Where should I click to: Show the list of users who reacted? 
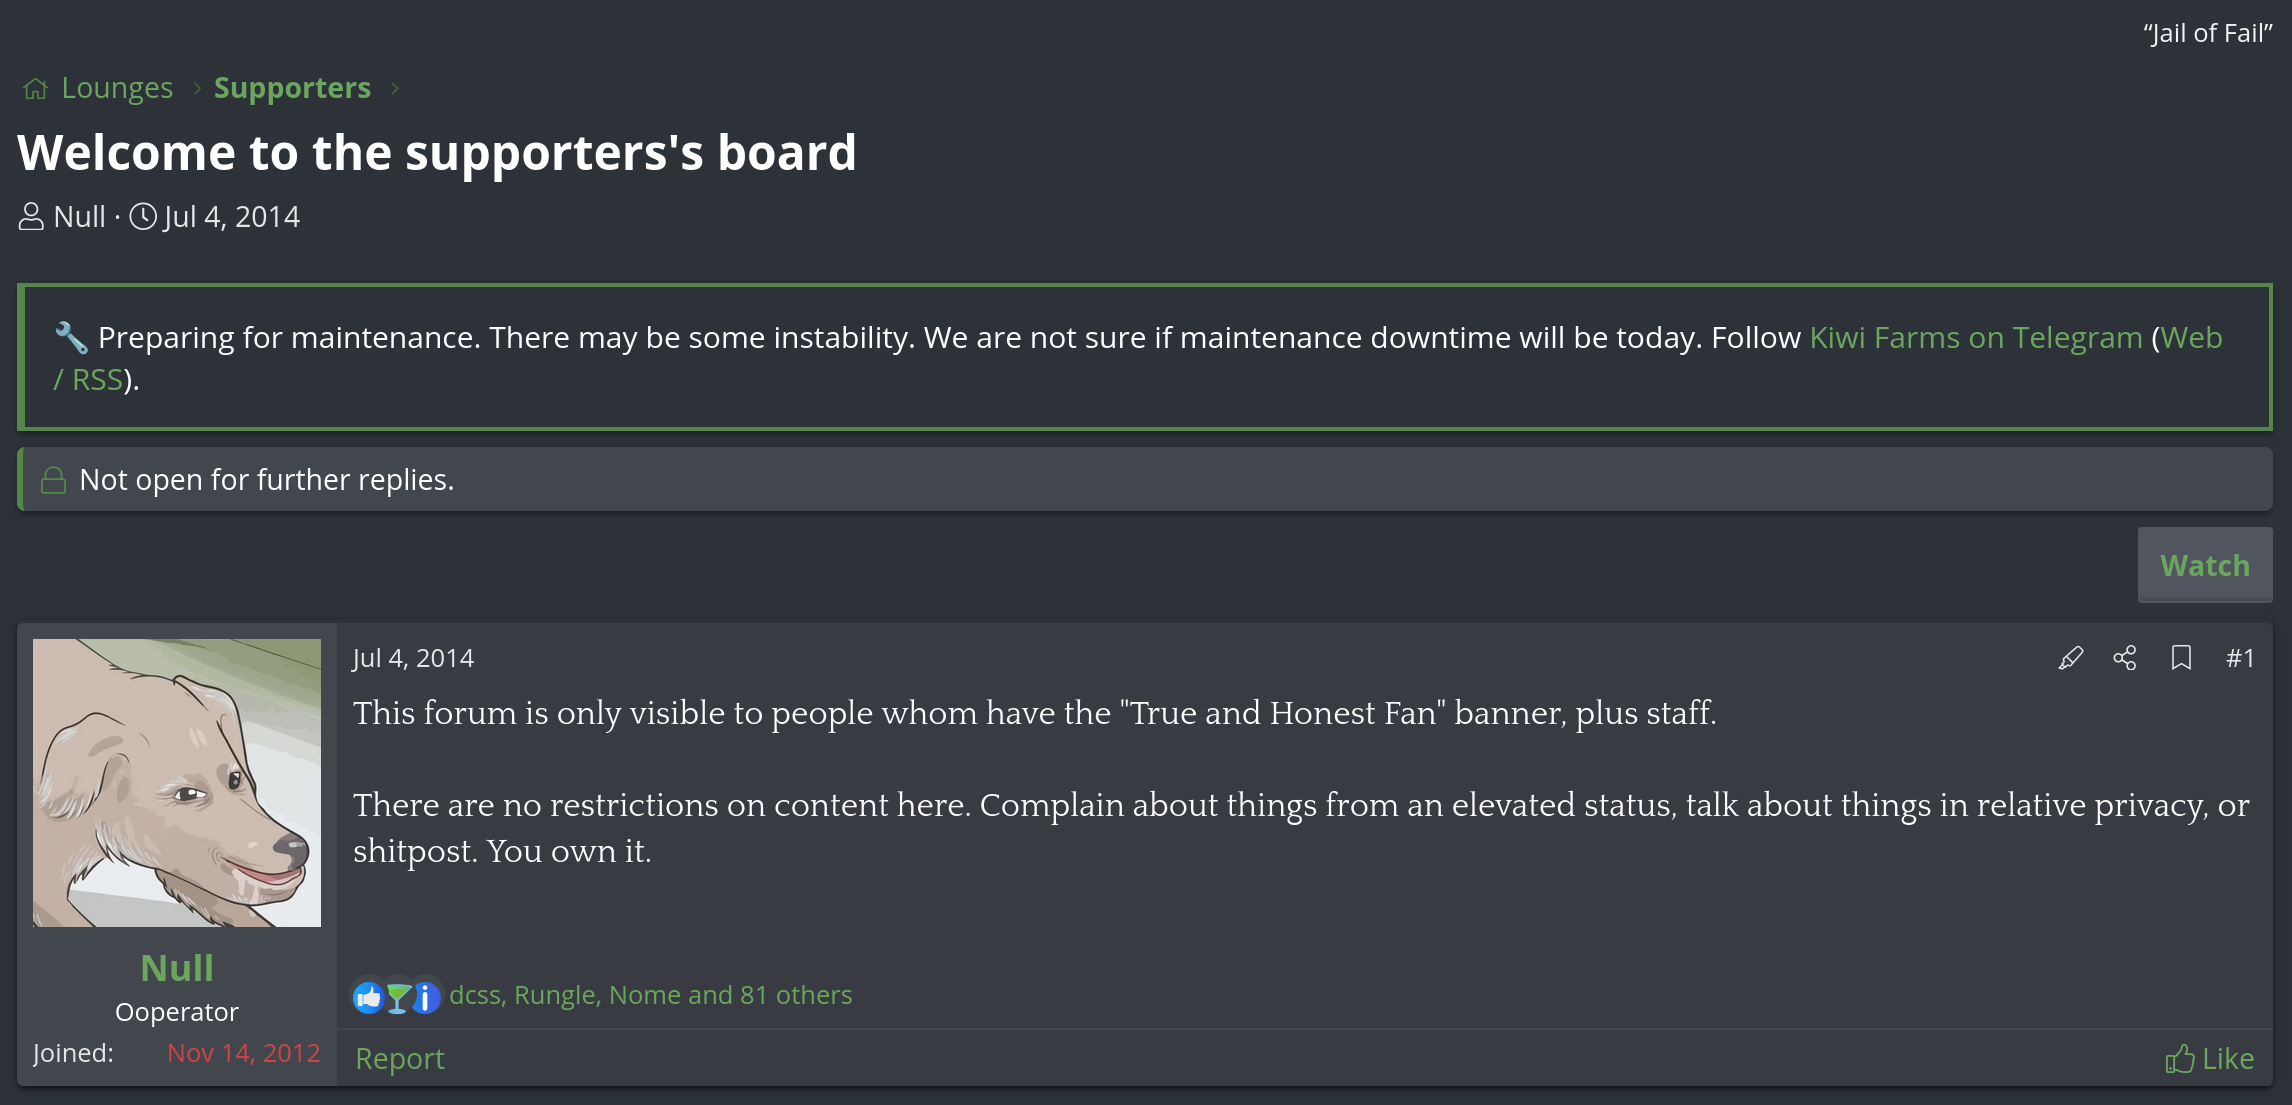[x=651, y=995]
